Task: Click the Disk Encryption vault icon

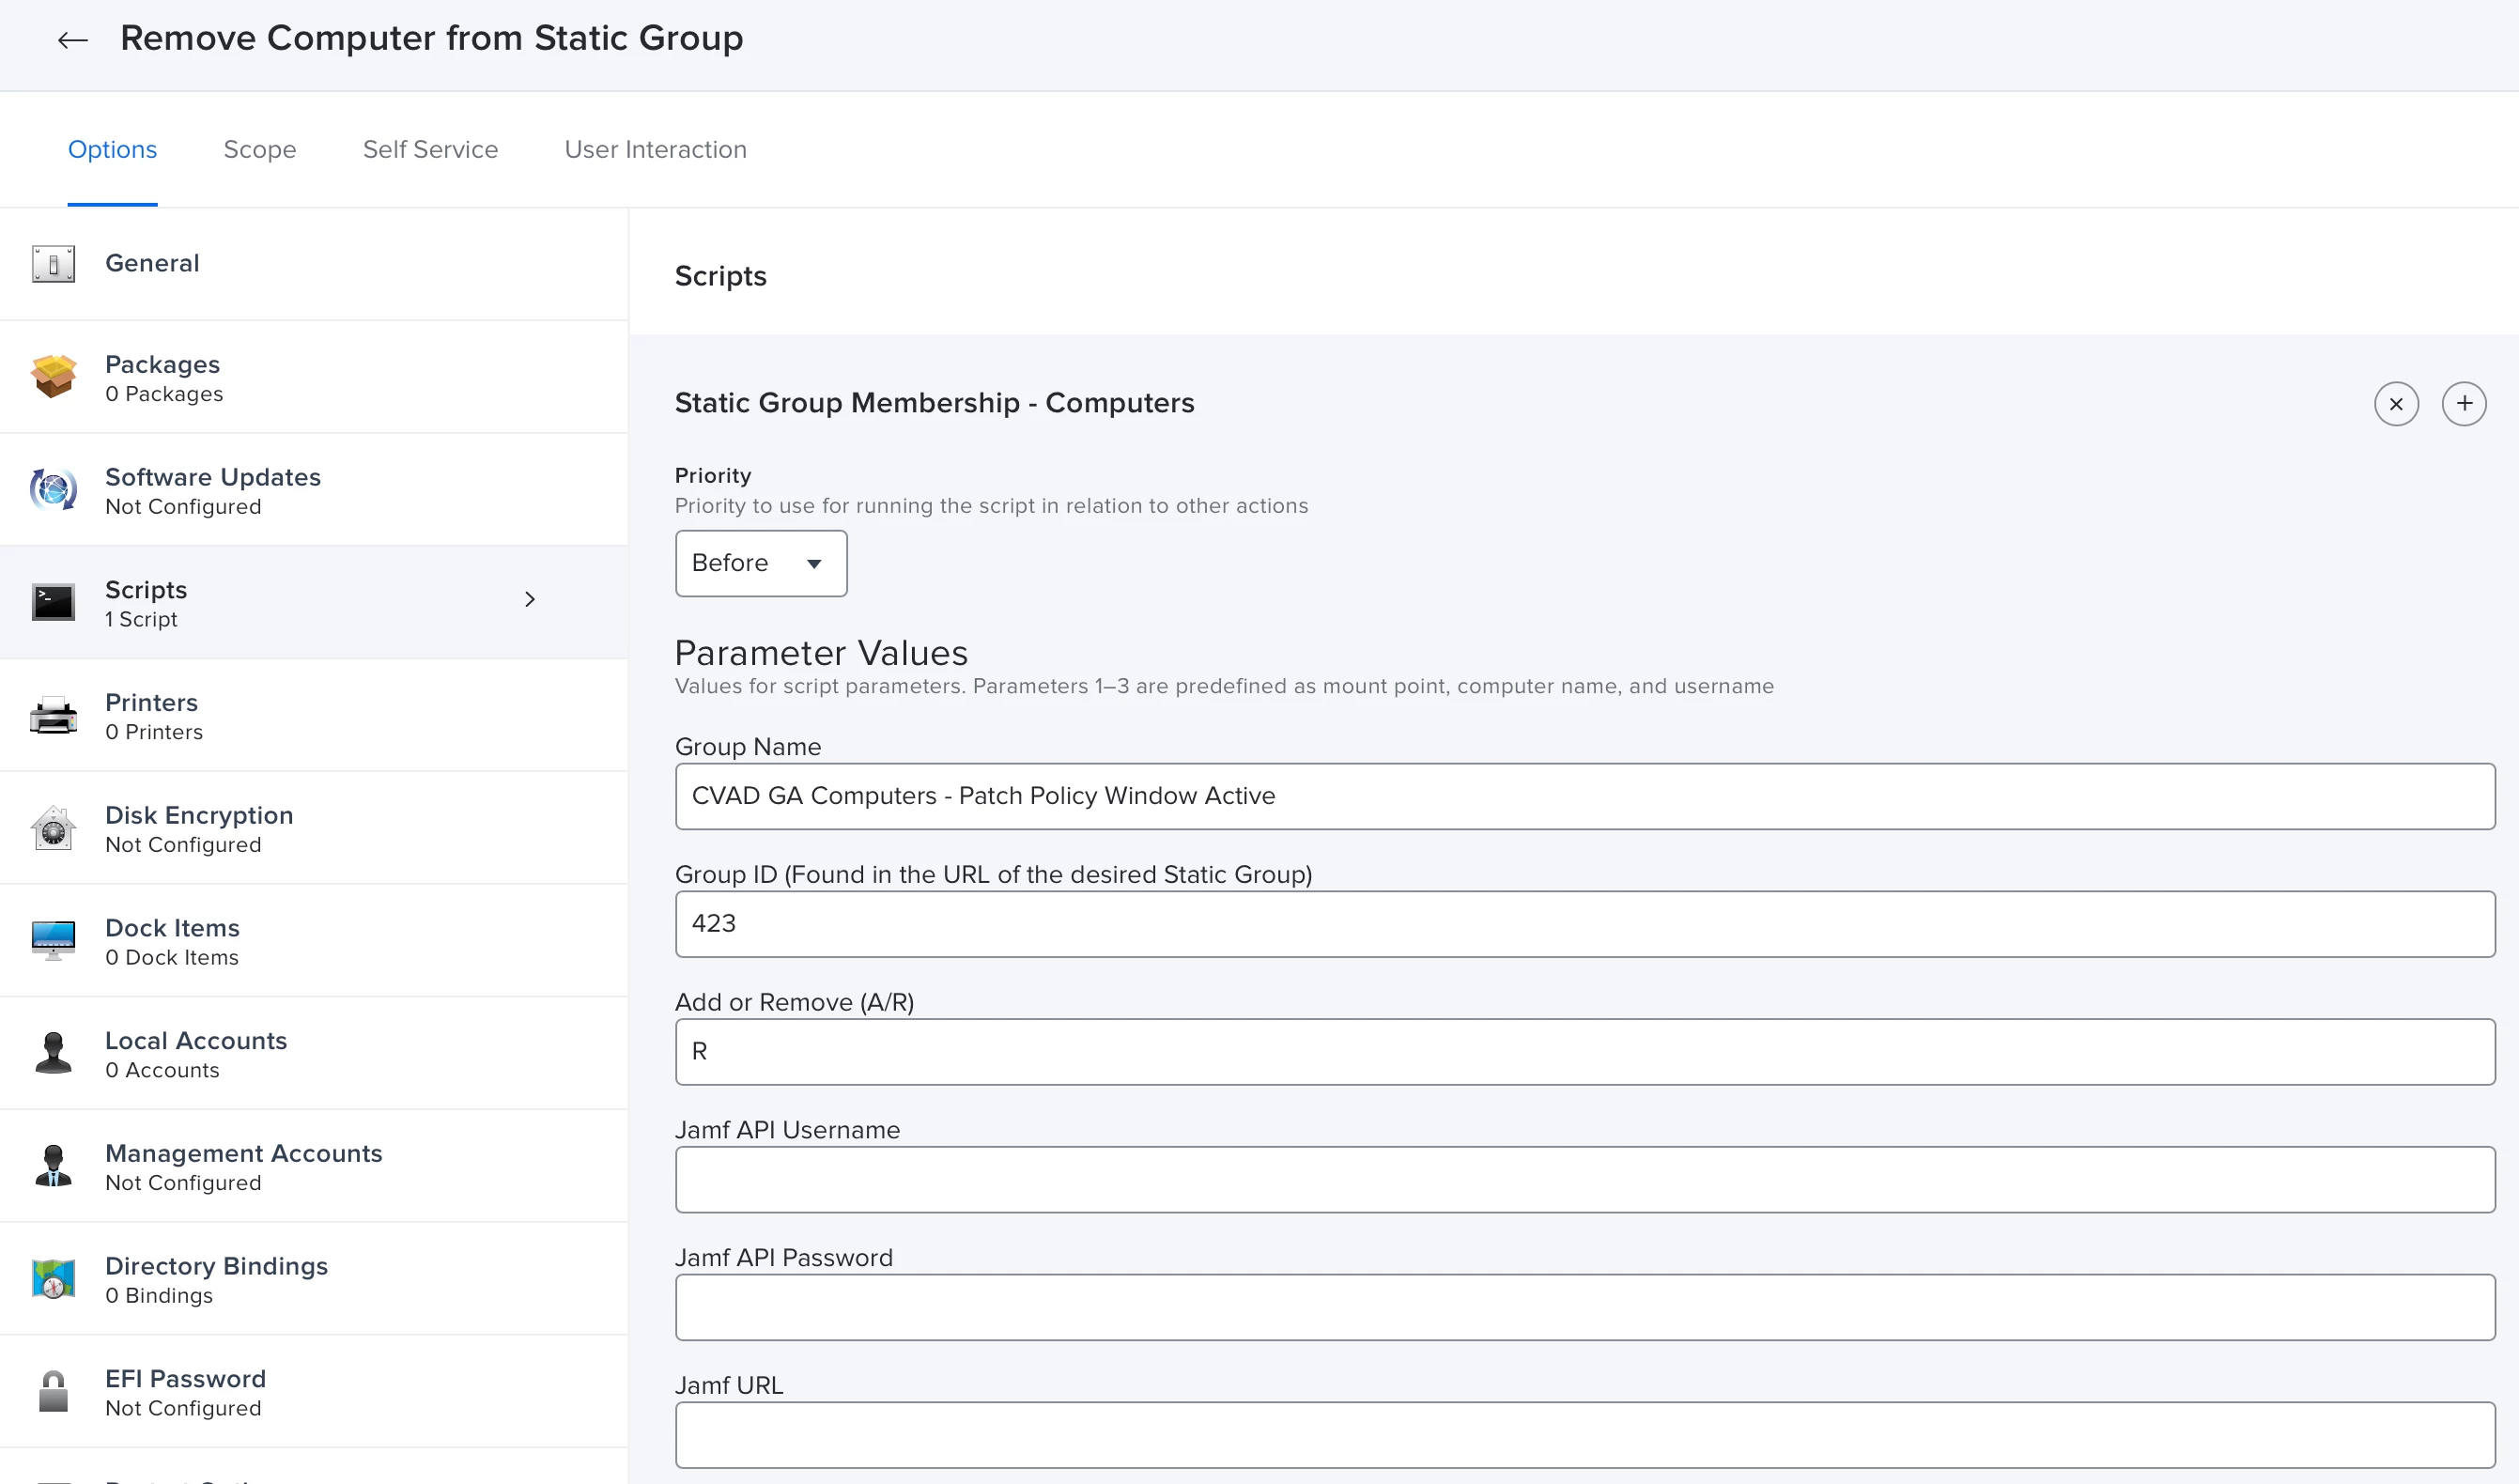Action: coord(53,828)
